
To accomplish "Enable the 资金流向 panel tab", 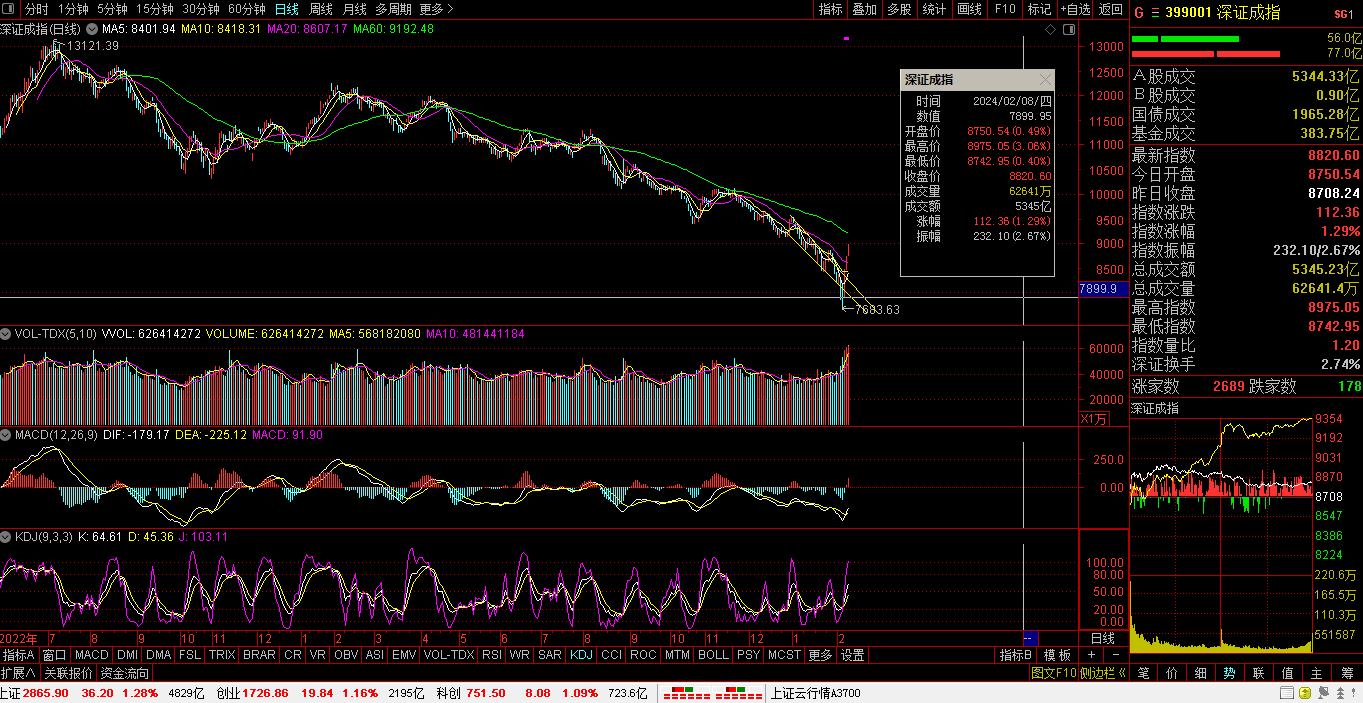I will [125, 673].
